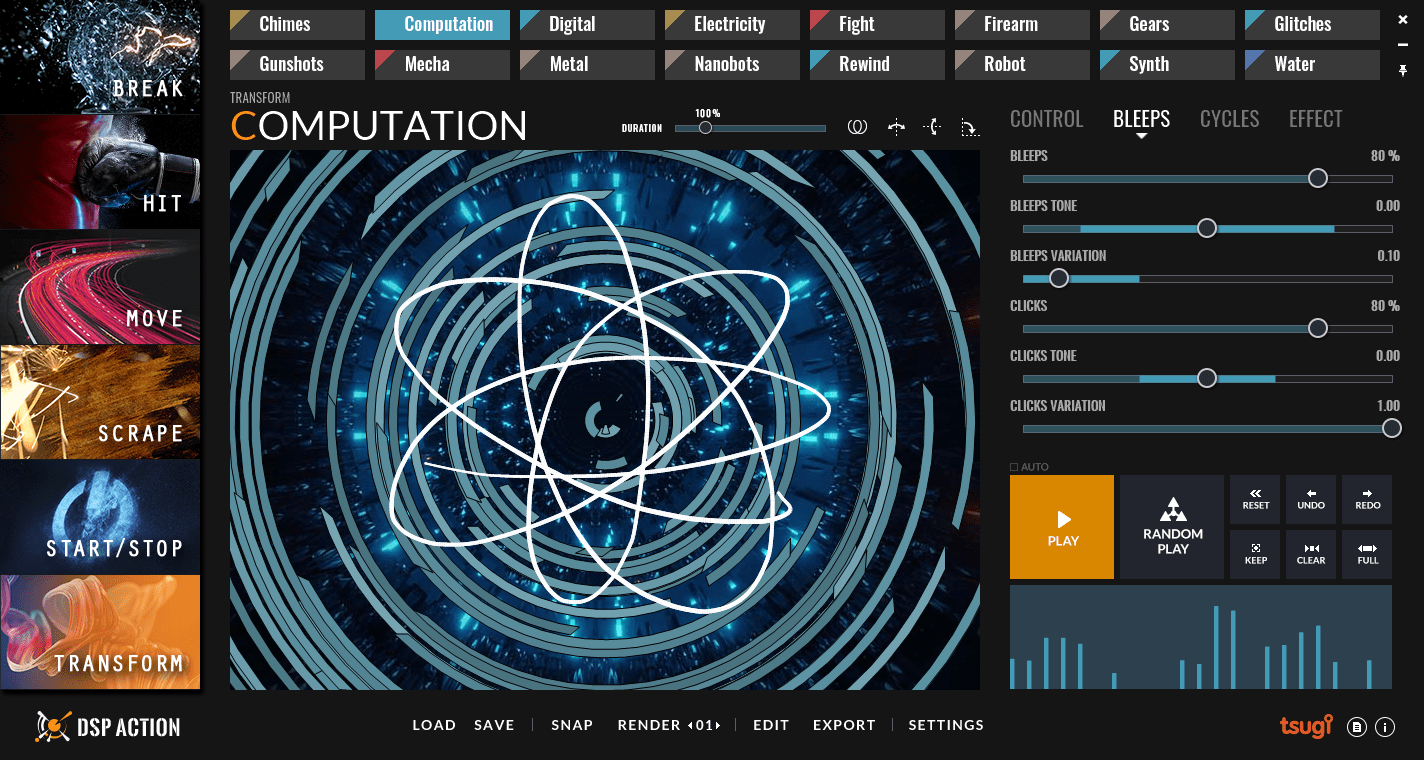The image size is (1424, 760).
Task: Choose the Nanobots preset
Action: pyautogui.click(x=732, y=64)
